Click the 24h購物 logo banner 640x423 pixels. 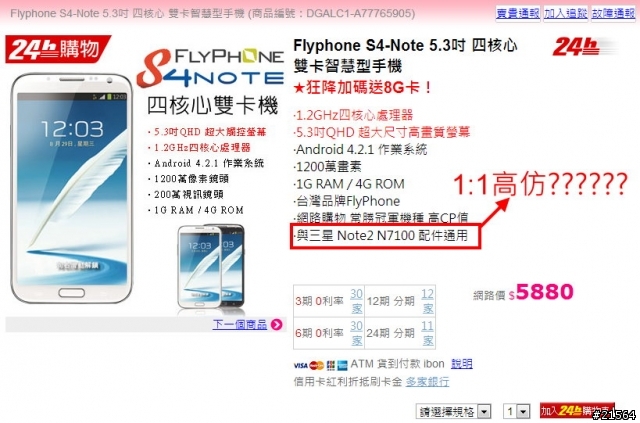point(58,49)
